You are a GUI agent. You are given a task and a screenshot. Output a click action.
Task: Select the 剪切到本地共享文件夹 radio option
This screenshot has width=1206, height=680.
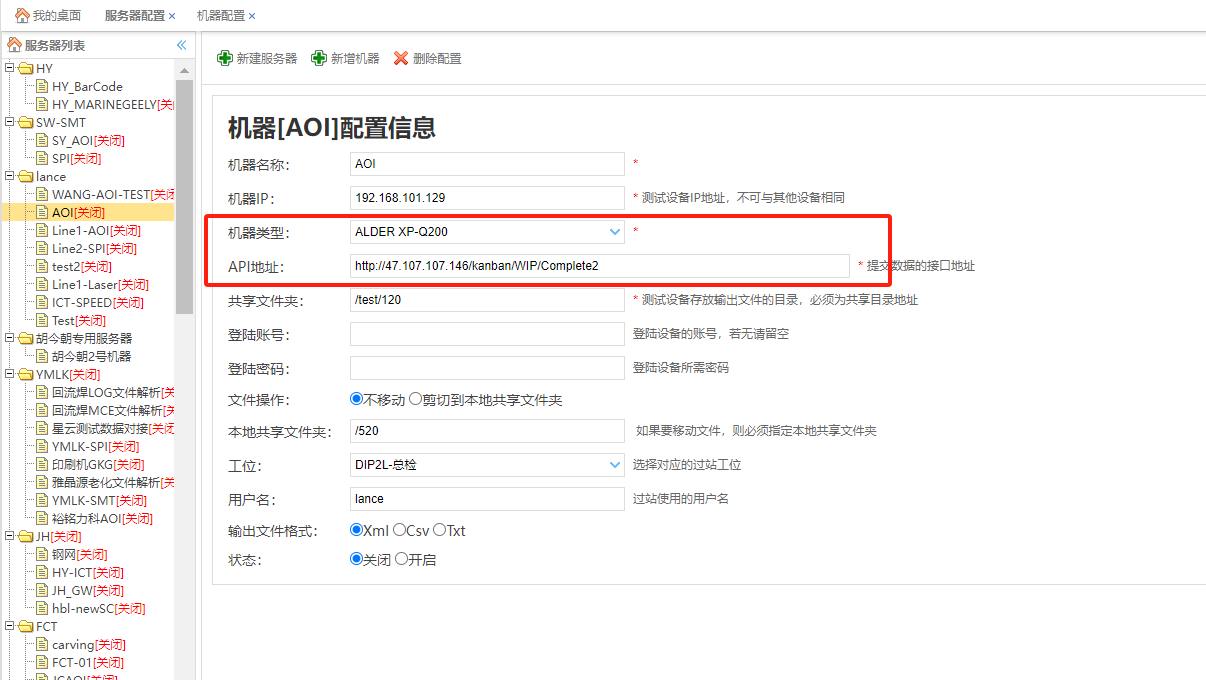[416, 400]
